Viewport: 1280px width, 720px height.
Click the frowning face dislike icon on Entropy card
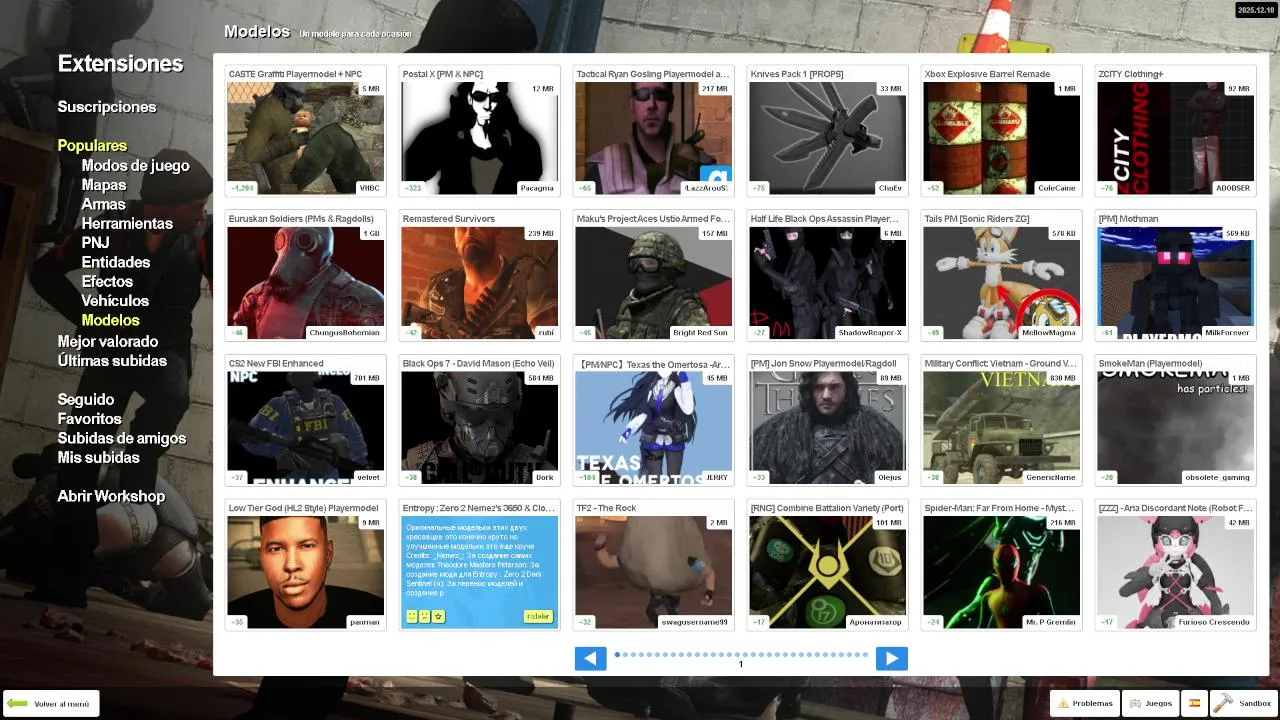[x=425, y=616]
